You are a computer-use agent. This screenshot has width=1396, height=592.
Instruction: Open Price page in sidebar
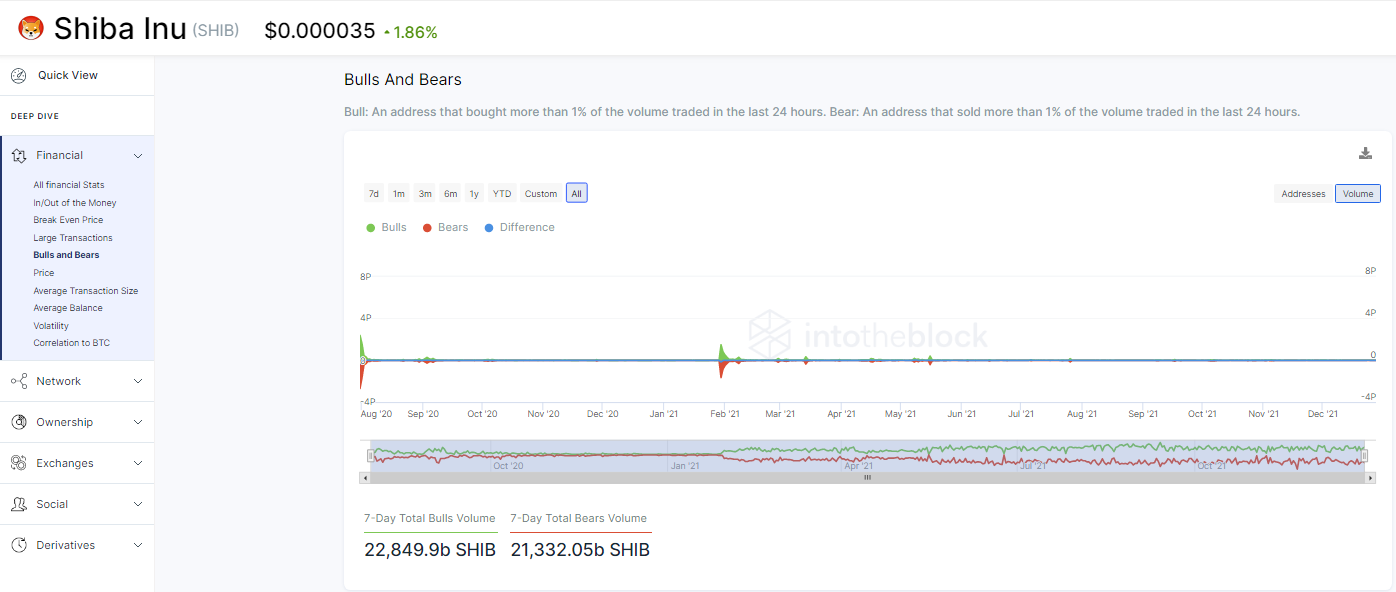coord(44,273)
